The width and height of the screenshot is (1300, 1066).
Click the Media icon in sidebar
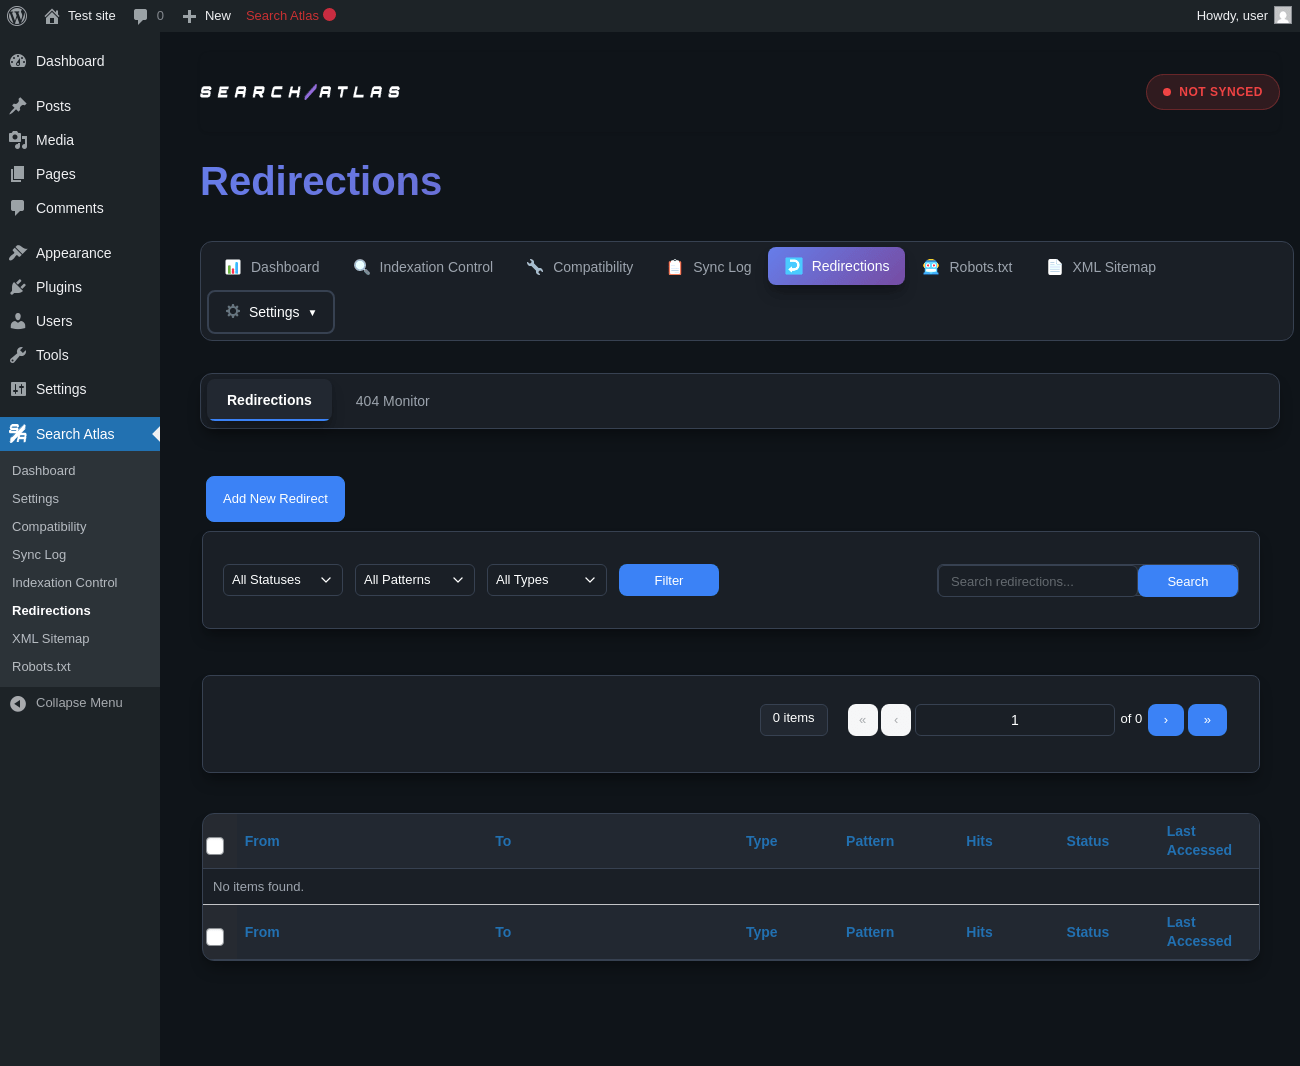click(x=18, y=140)
